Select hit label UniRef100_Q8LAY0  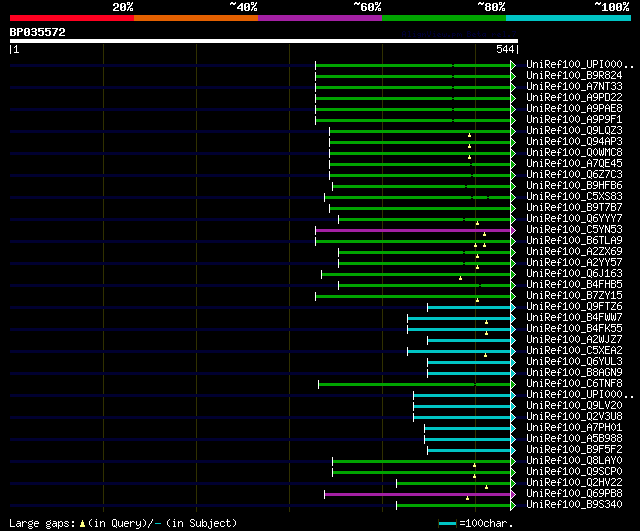point(574,461)
